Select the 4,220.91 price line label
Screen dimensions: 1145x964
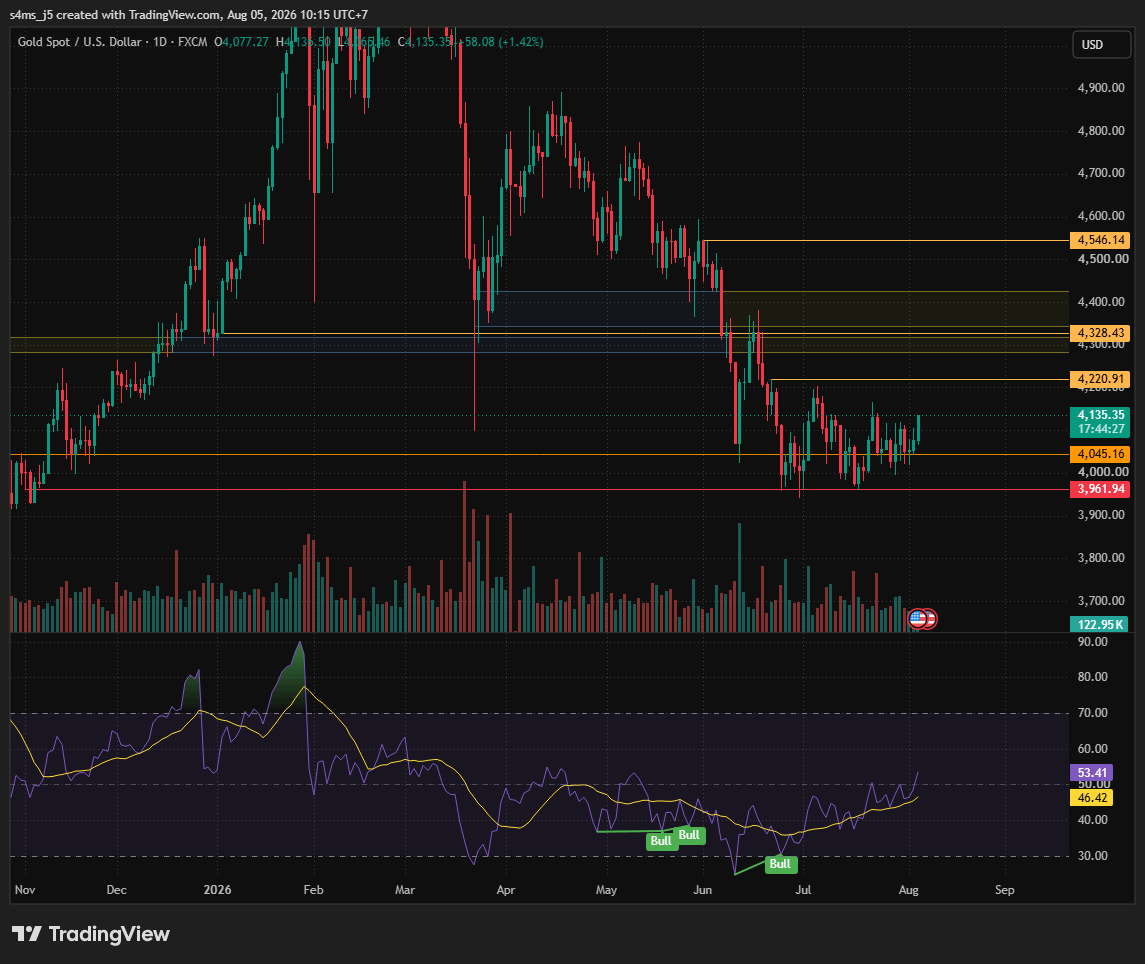pyautogui.click(x=1100, y=379)
